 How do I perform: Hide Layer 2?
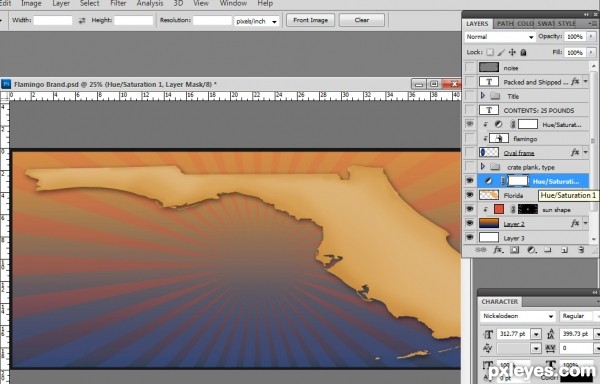(470, 223)
